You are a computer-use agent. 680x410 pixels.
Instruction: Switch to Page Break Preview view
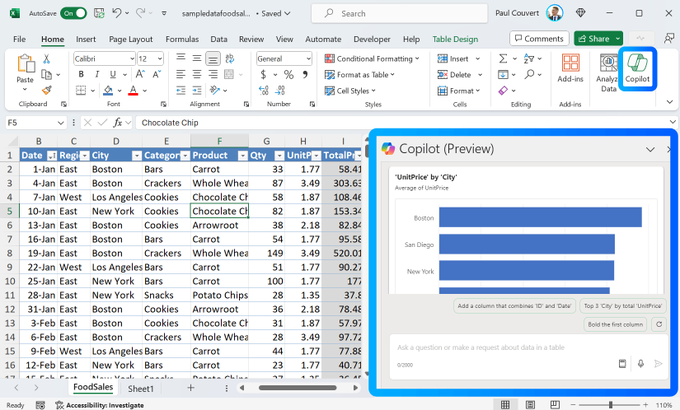555,405
